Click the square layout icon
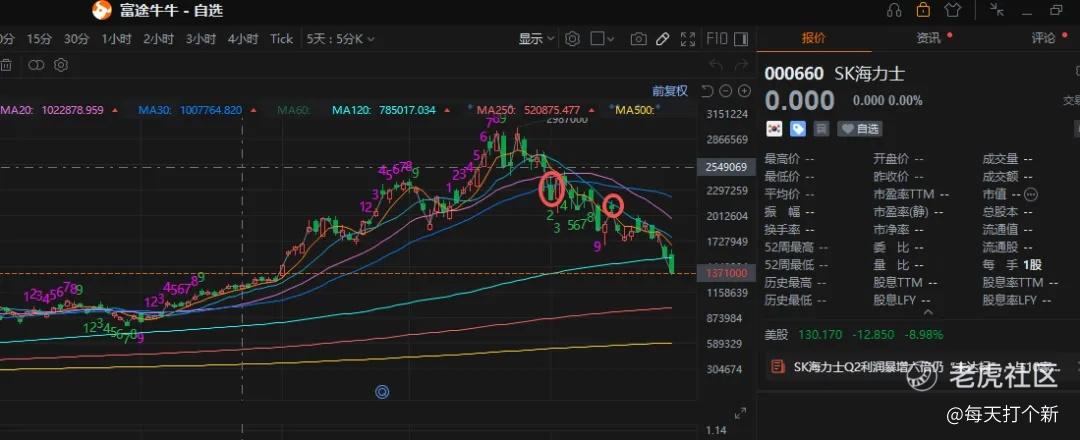1080x440 pixels. (x=597, y=39)
